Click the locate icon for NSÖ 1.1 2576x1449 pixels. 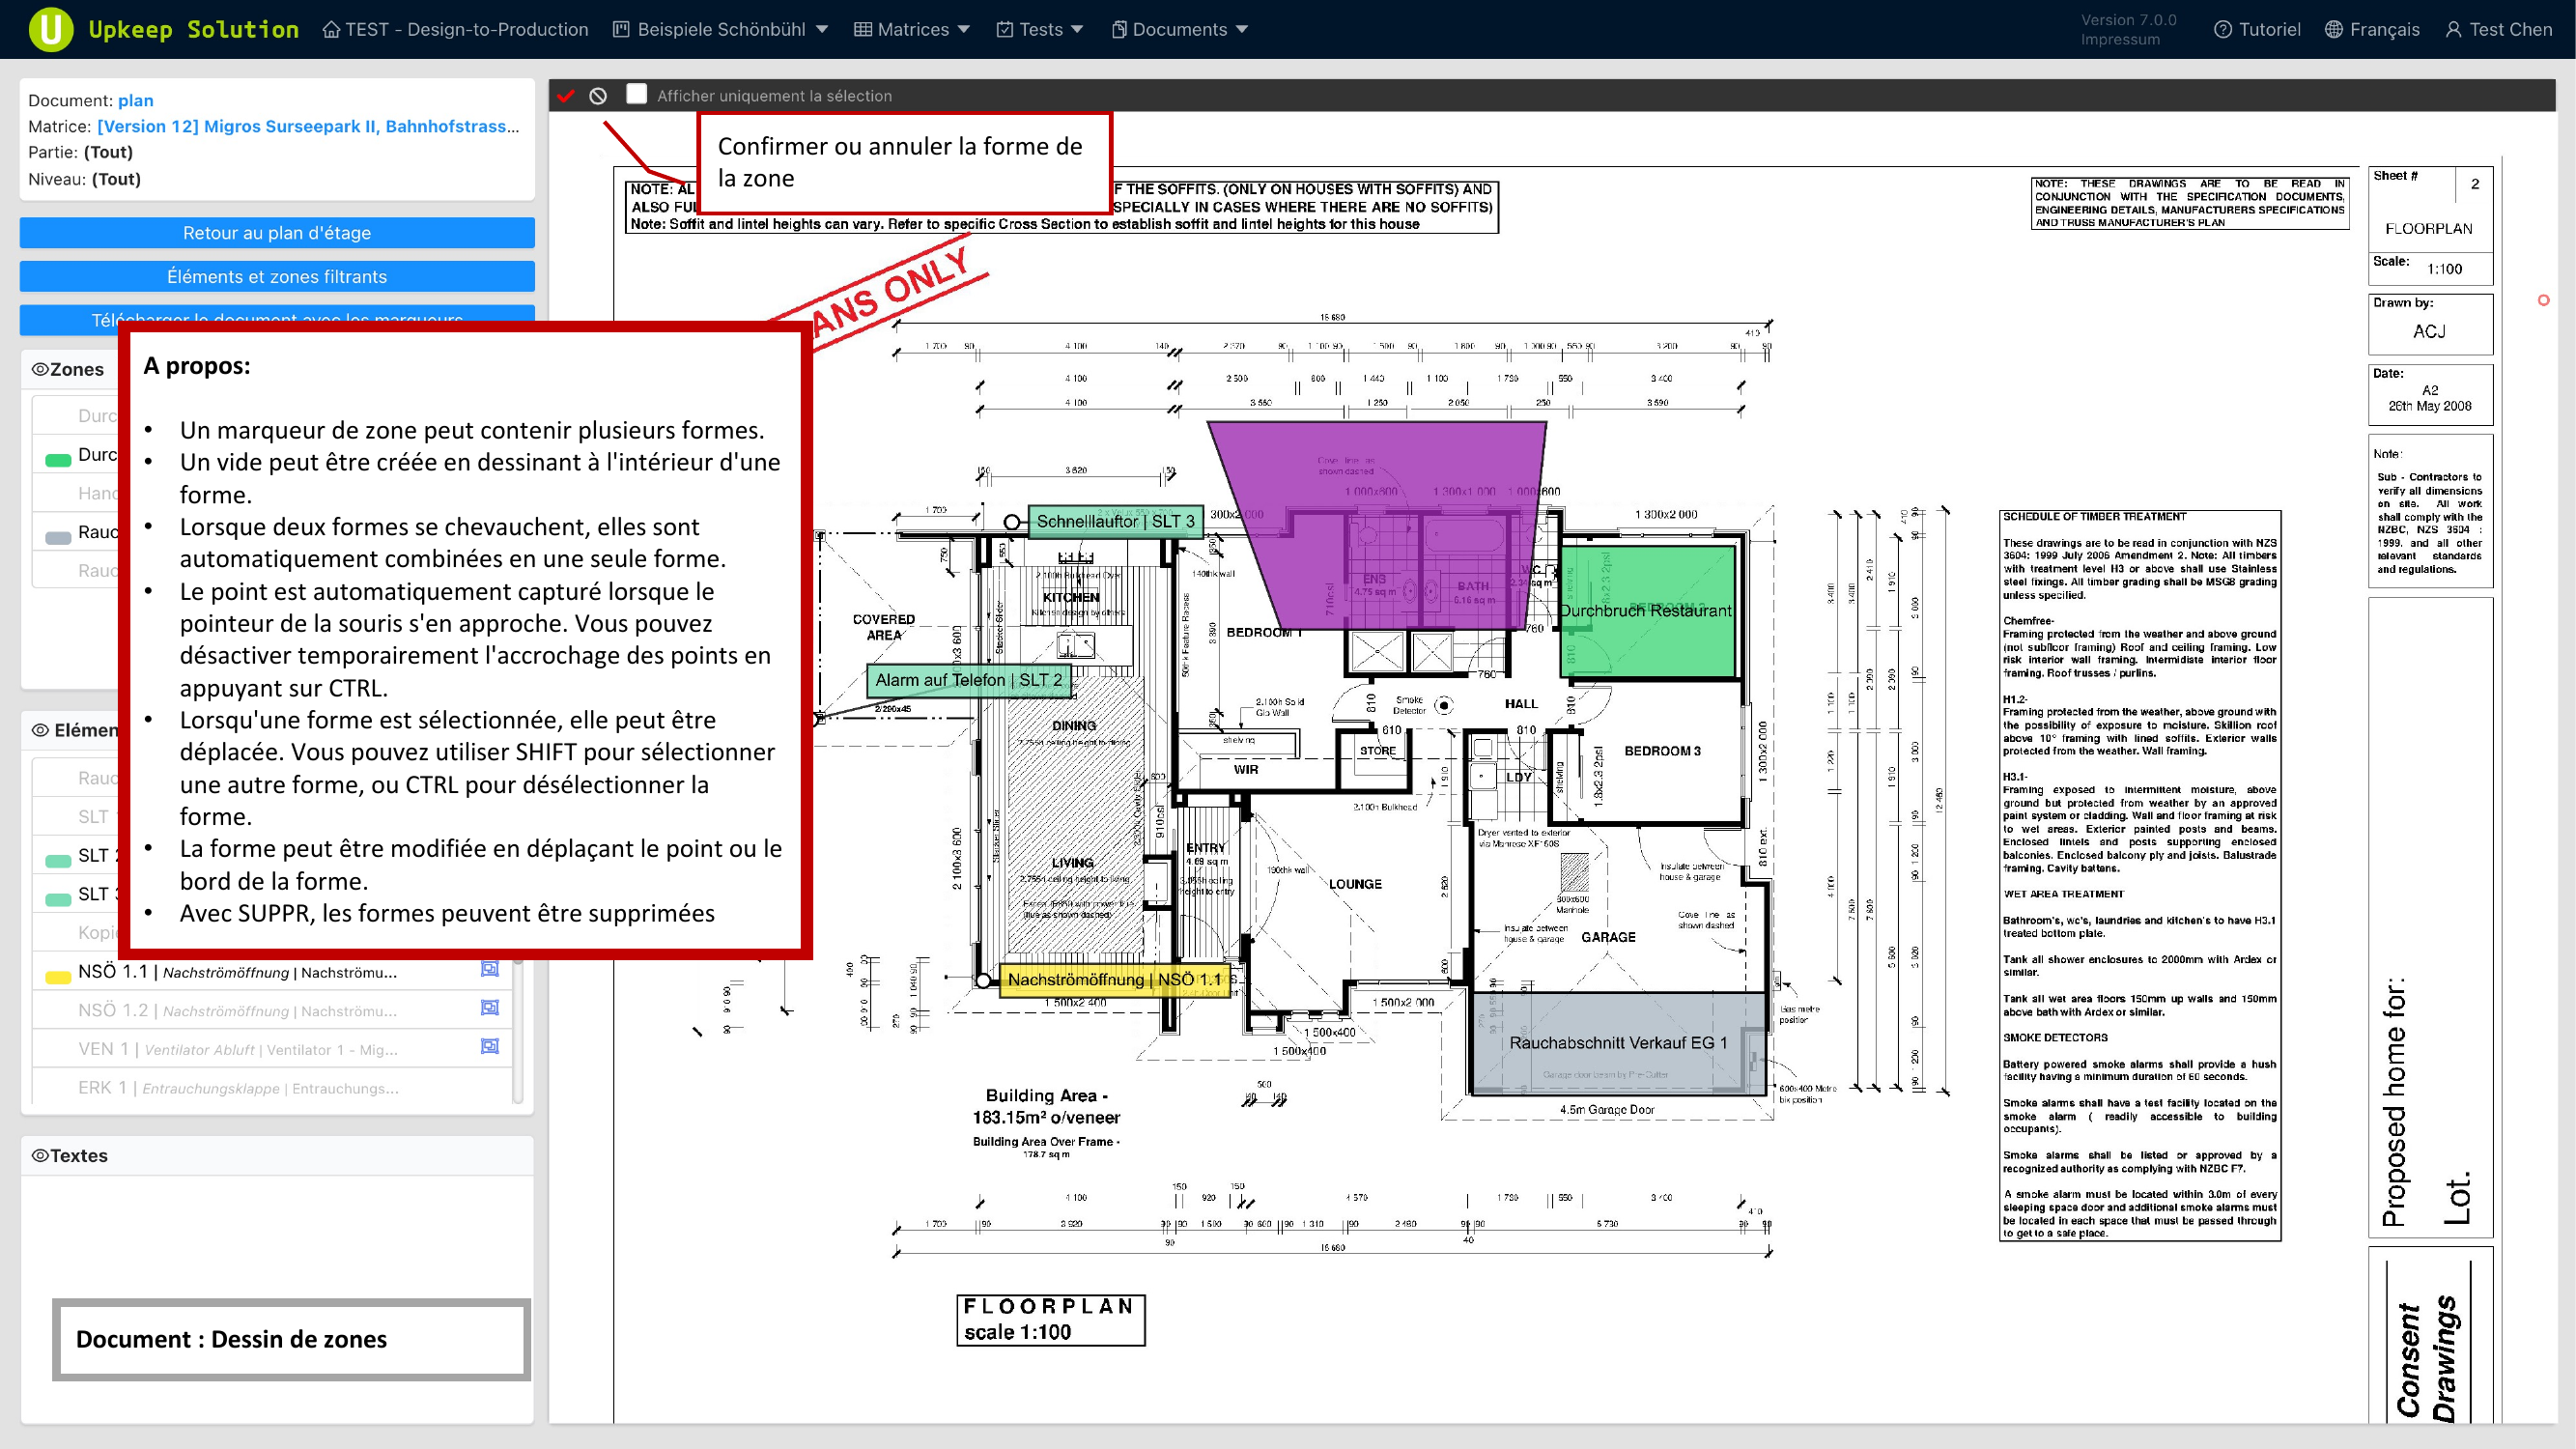pyautogui.click(x=490, y=969)
